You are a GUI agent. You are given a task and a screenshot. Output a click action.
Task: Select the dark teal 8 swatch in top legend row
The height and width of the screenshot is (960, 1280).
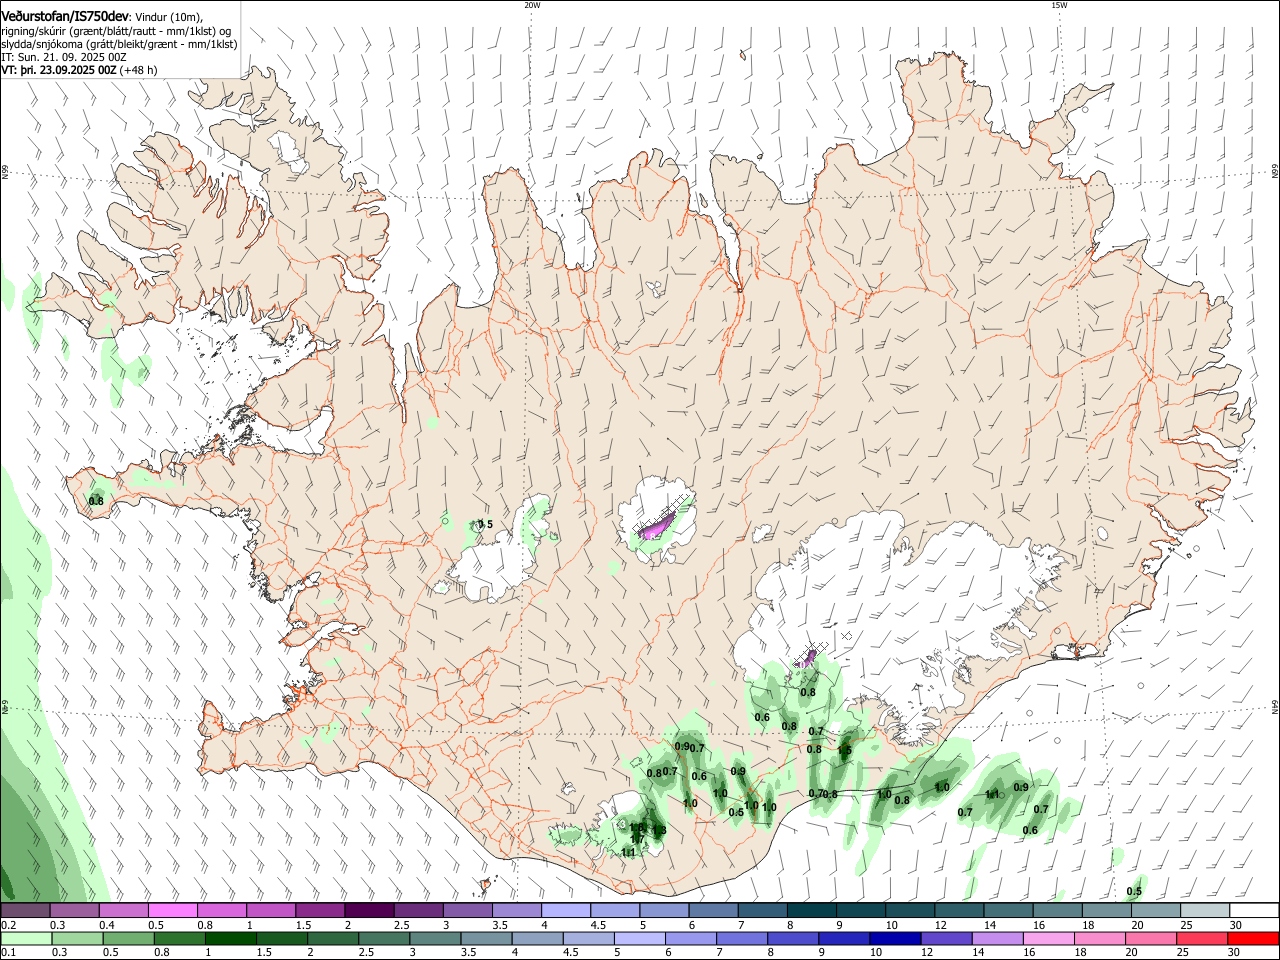[x=810, y=910]
